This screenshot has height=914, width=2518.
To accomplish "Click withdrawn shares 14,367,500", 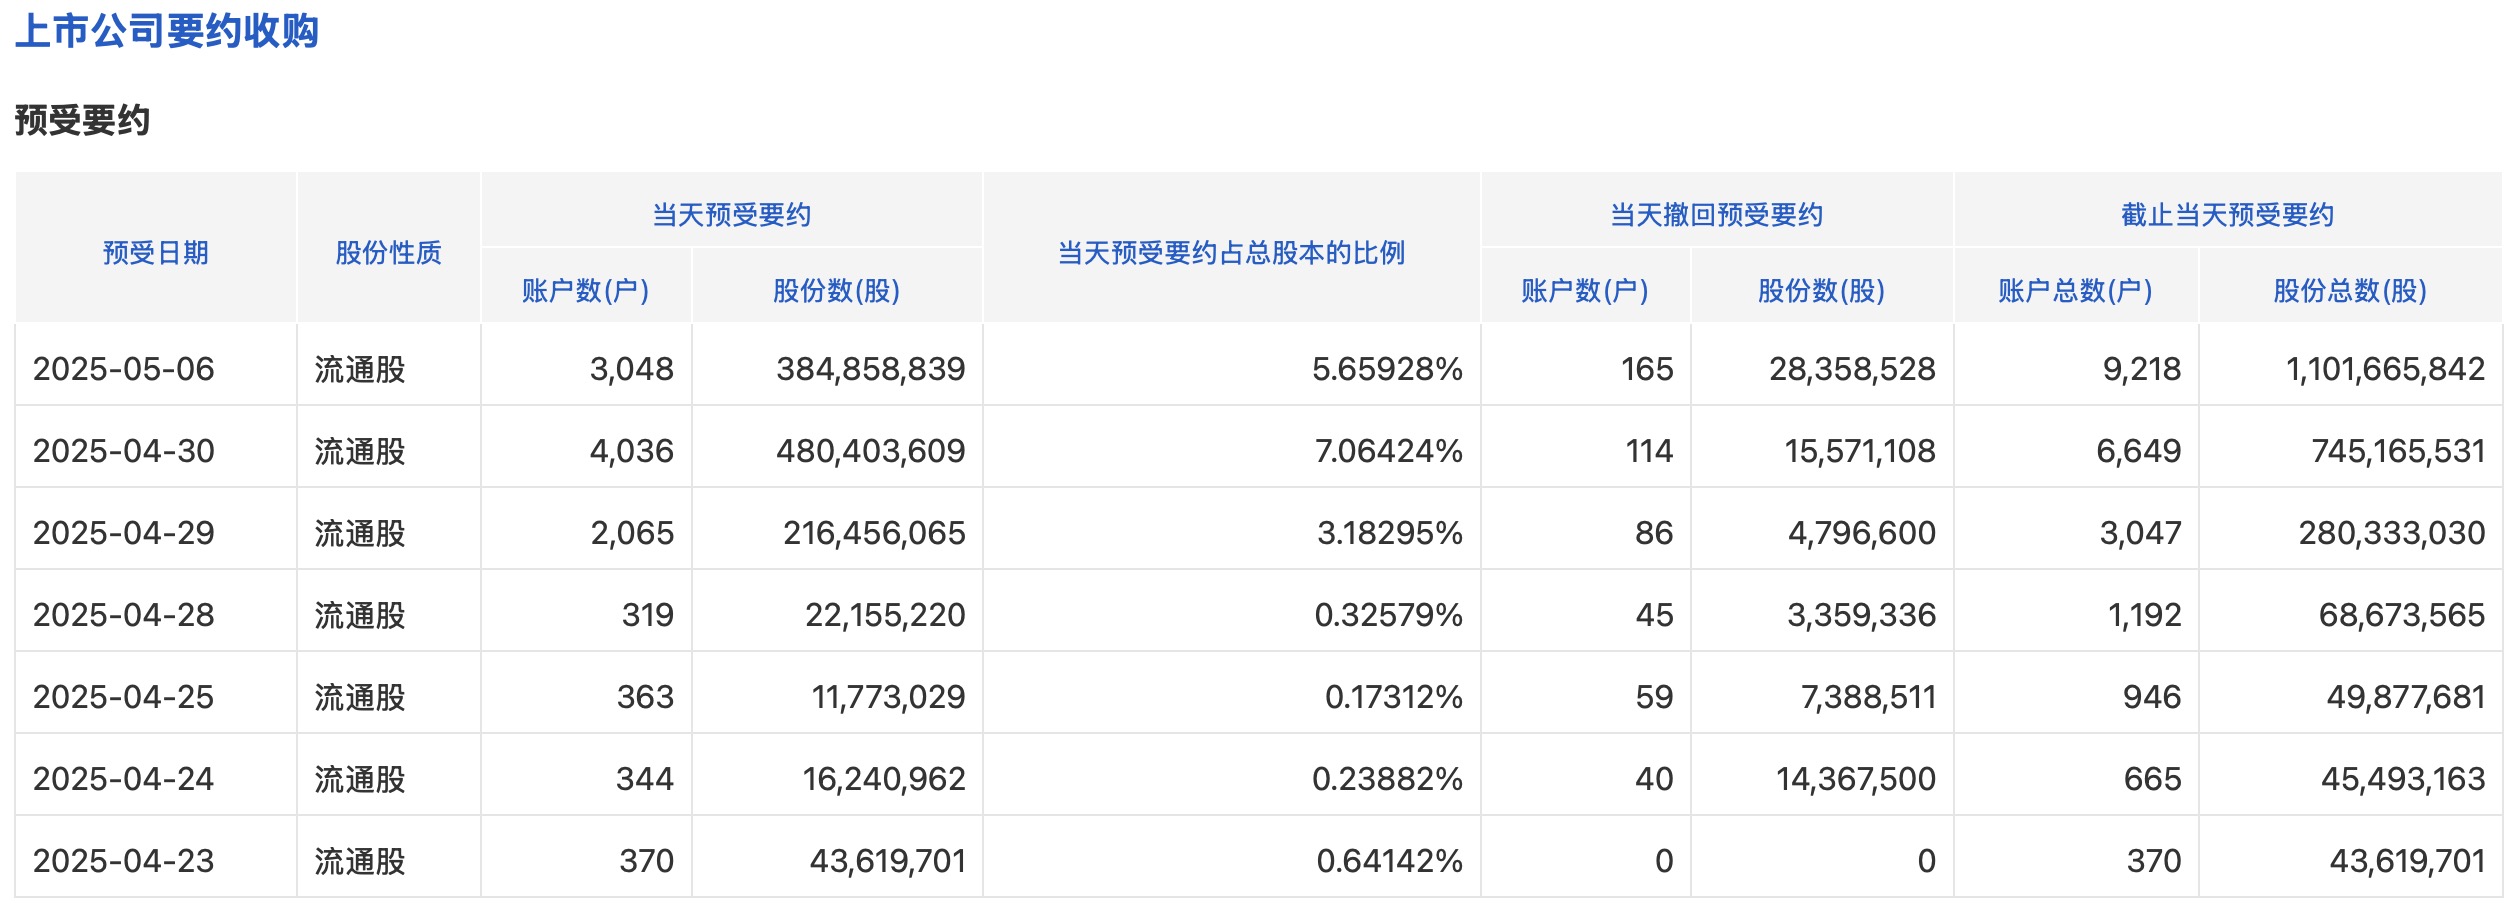I will 1856,779.
